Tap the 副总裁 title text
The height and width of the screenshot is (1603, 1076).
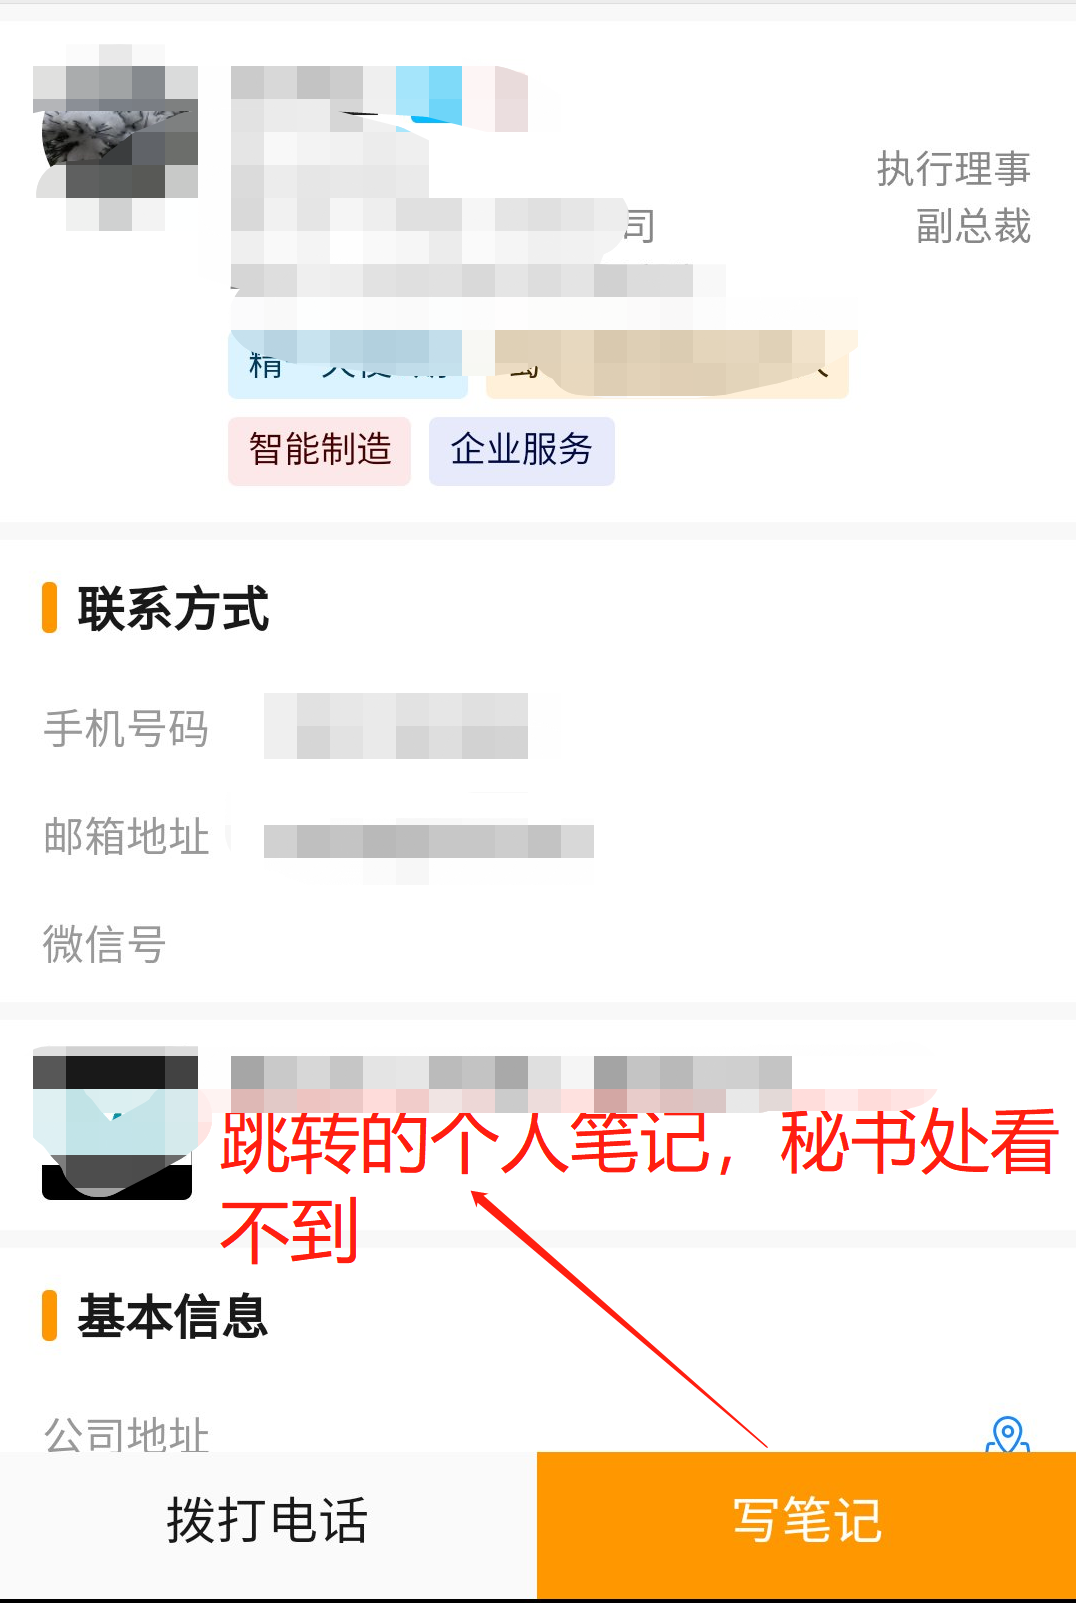pyautogui.click(x=973, y=226)
